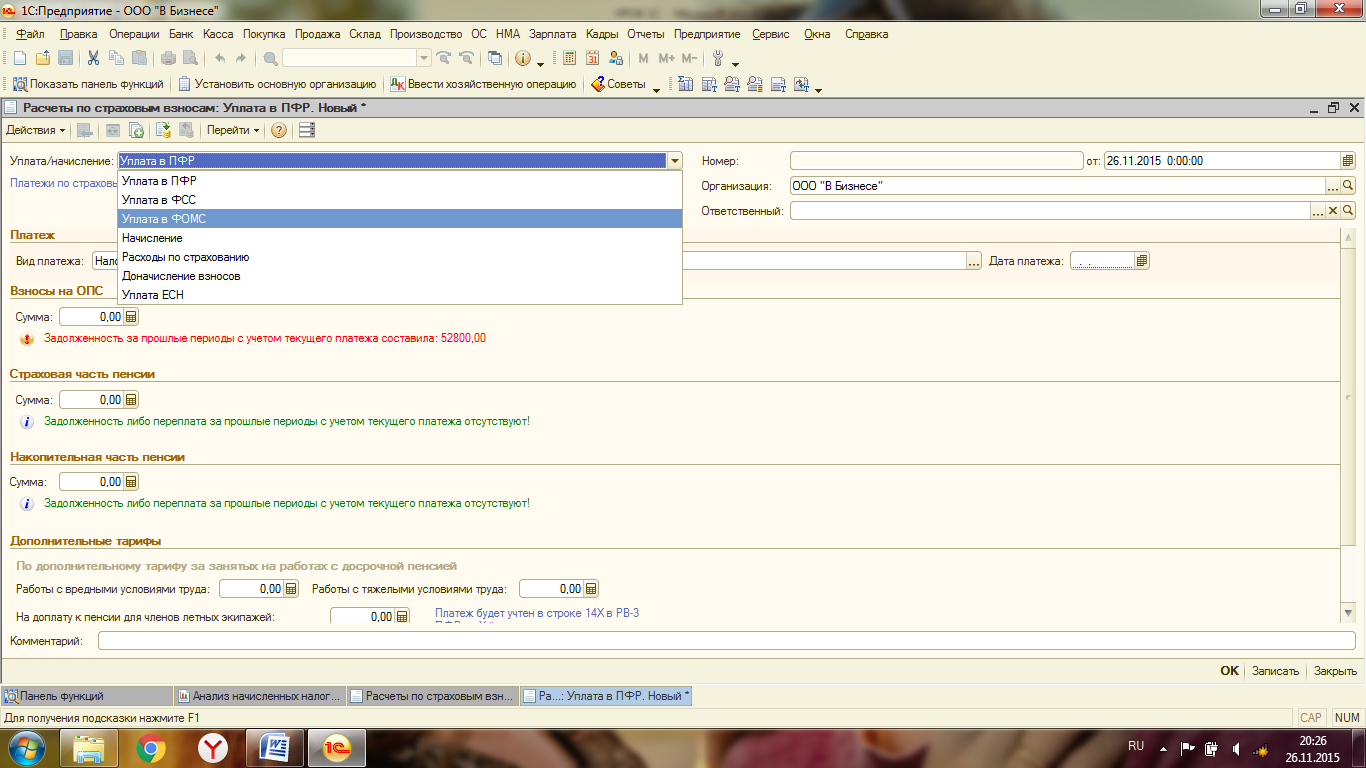Open the Help info icon in toolbar
This screenshot has width=1366, height=768.
523,58
